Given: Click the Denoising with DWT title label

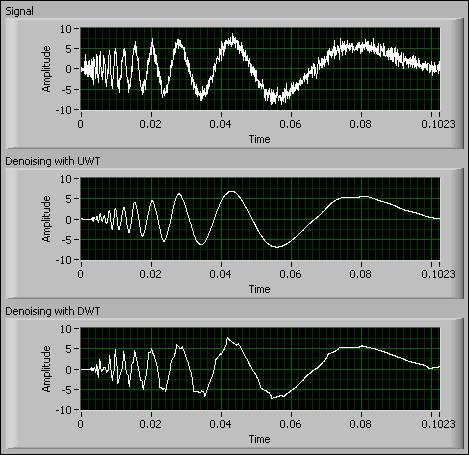Looking at the screenshot, I should 53,311.
